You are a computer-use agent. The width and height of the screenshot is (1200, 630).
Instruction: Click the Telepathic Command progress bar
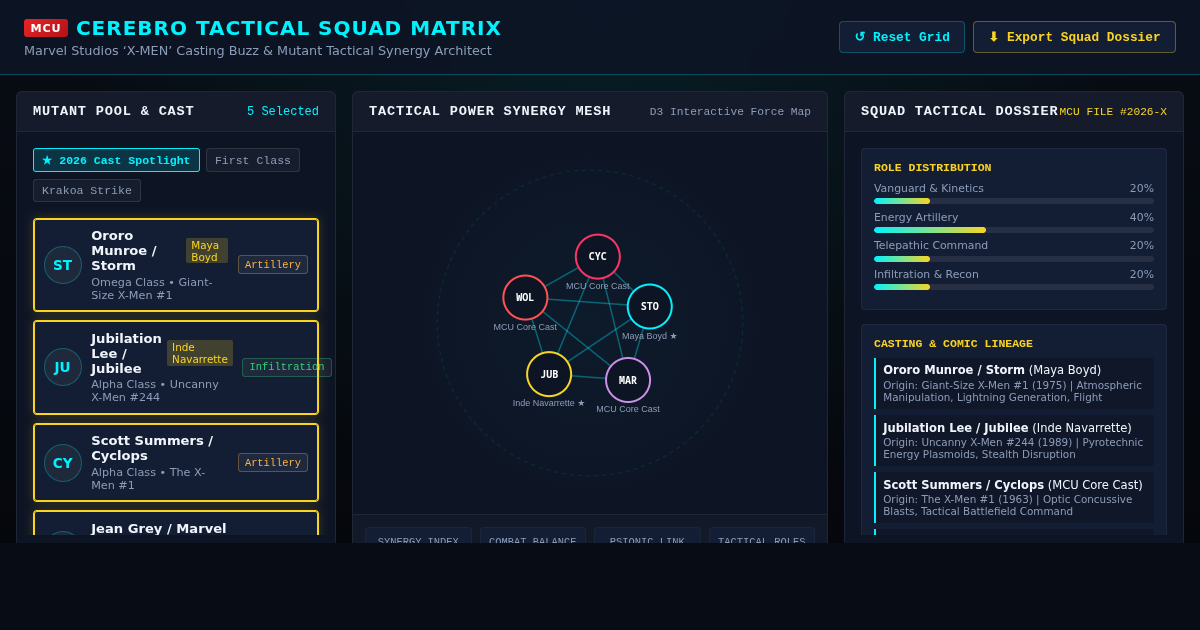click(x=1014, y=259)
